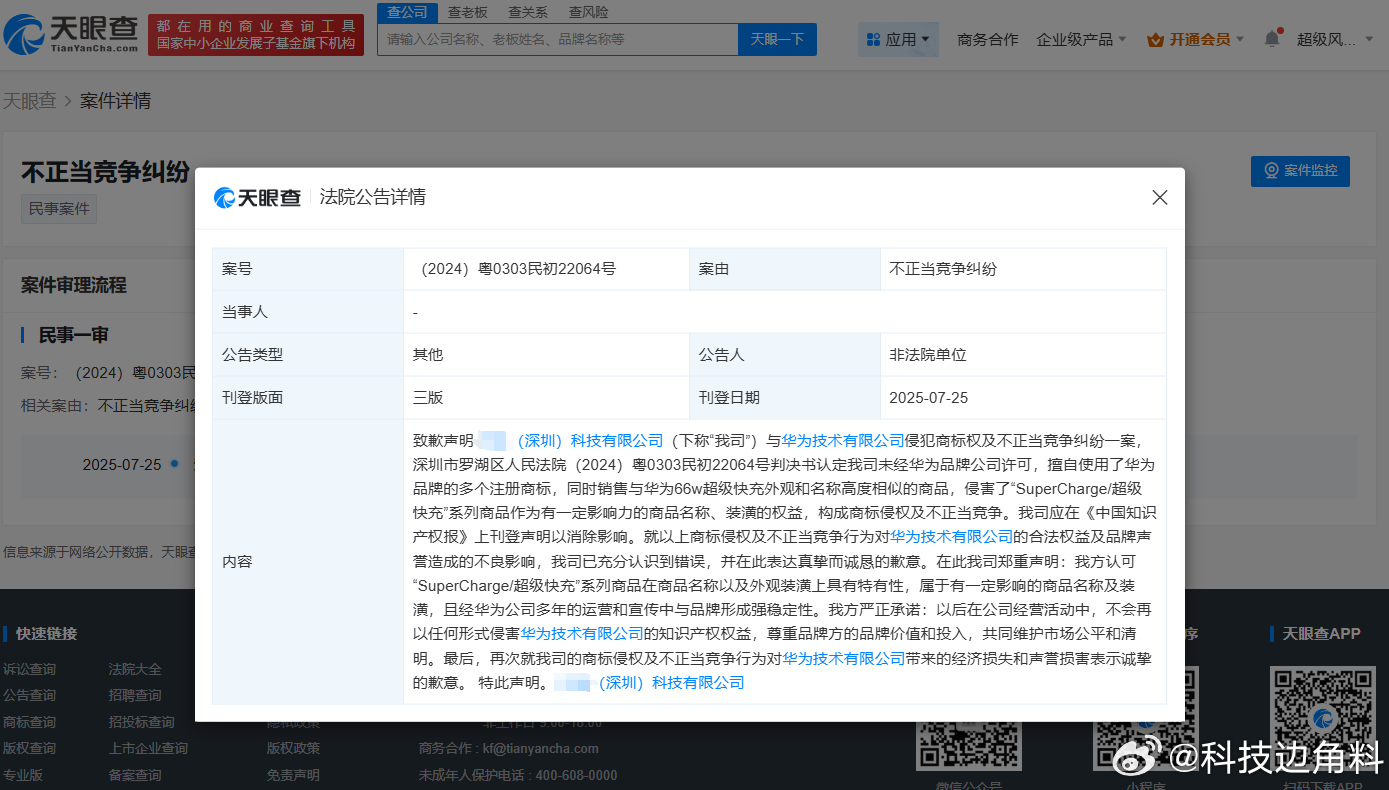Open 备案查询 footer link

point(135,775)
